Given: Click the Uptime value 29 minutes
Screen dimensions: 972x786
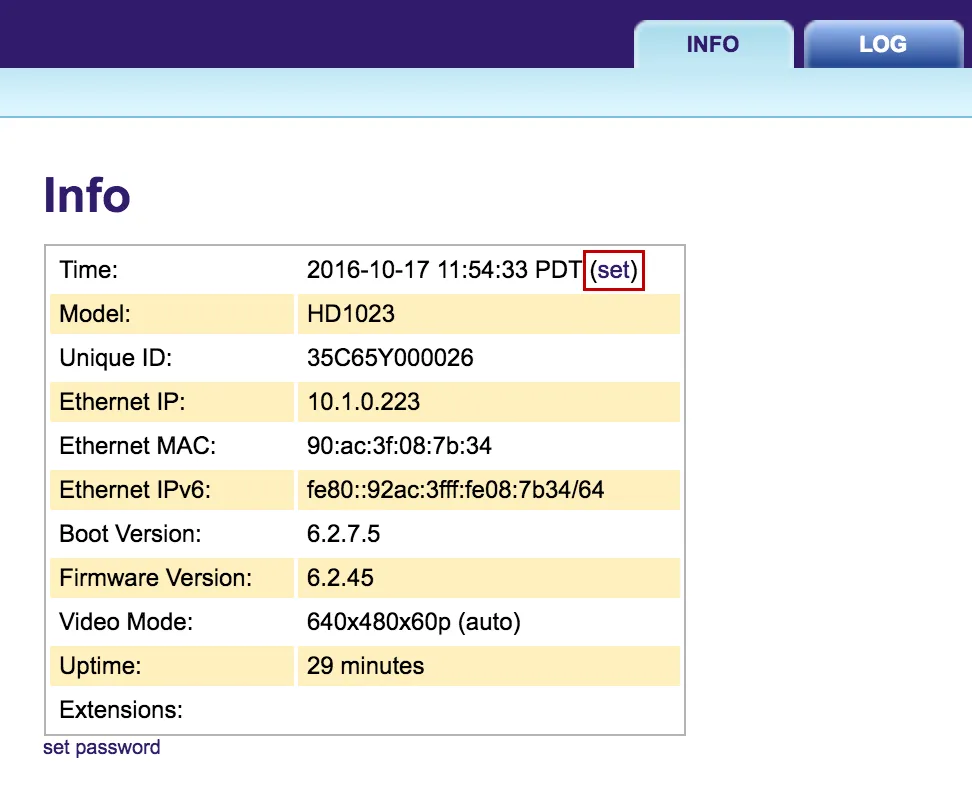Looking at the screenshot, I should (366, 666).
